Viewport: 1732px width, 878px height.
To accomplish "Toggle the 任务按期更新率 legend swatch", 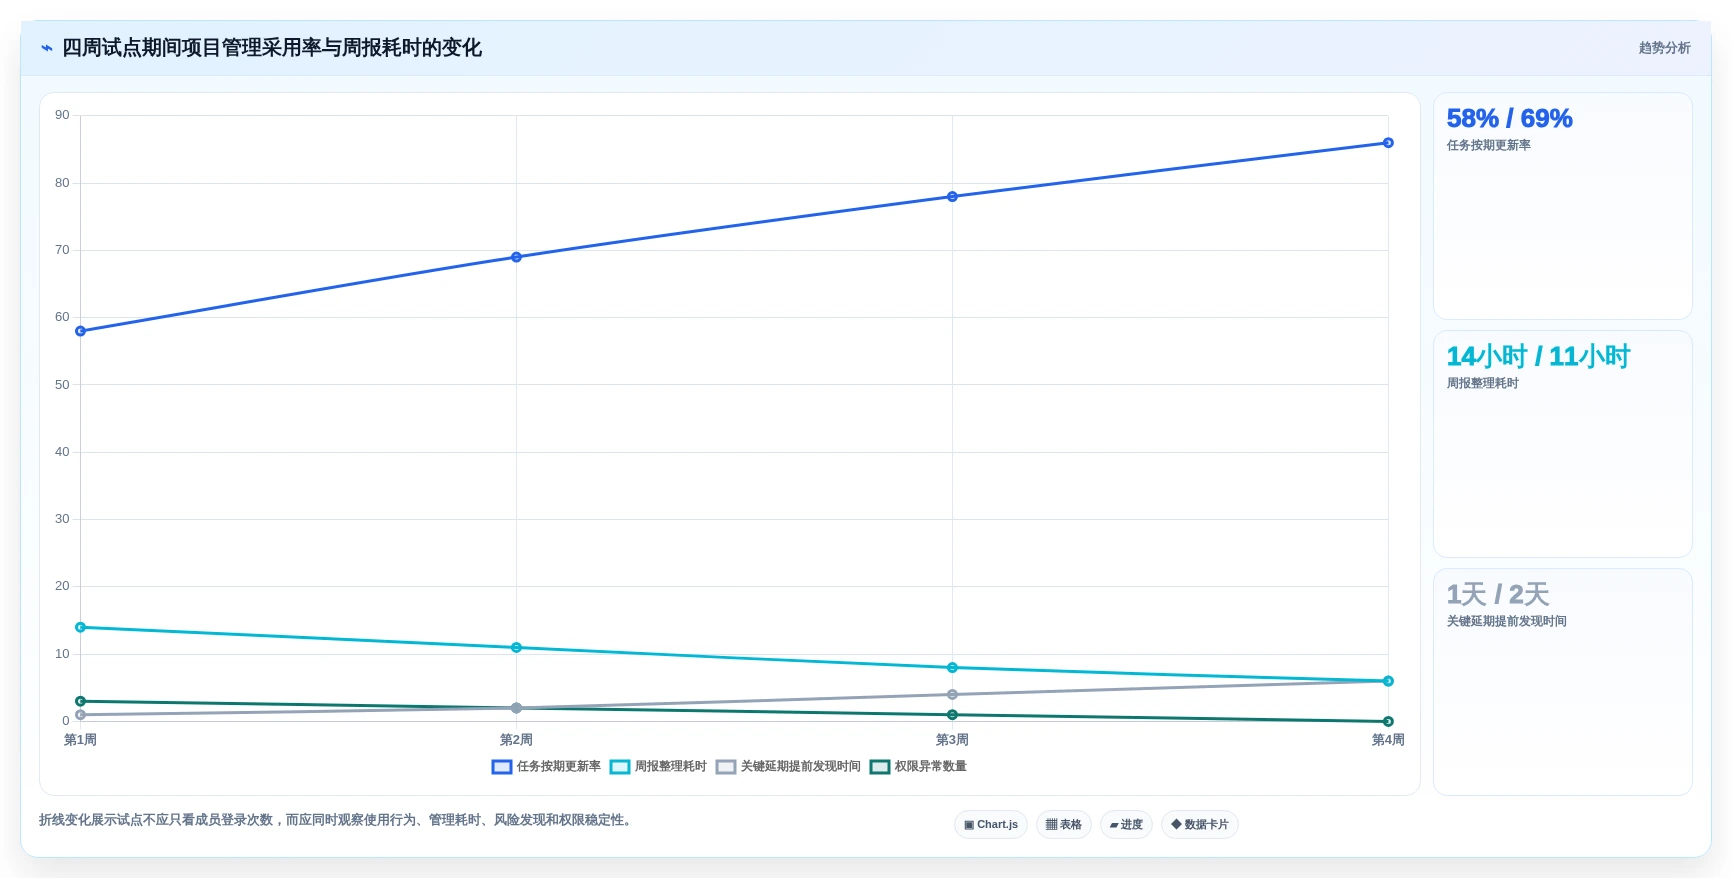I will coord(502,767).
